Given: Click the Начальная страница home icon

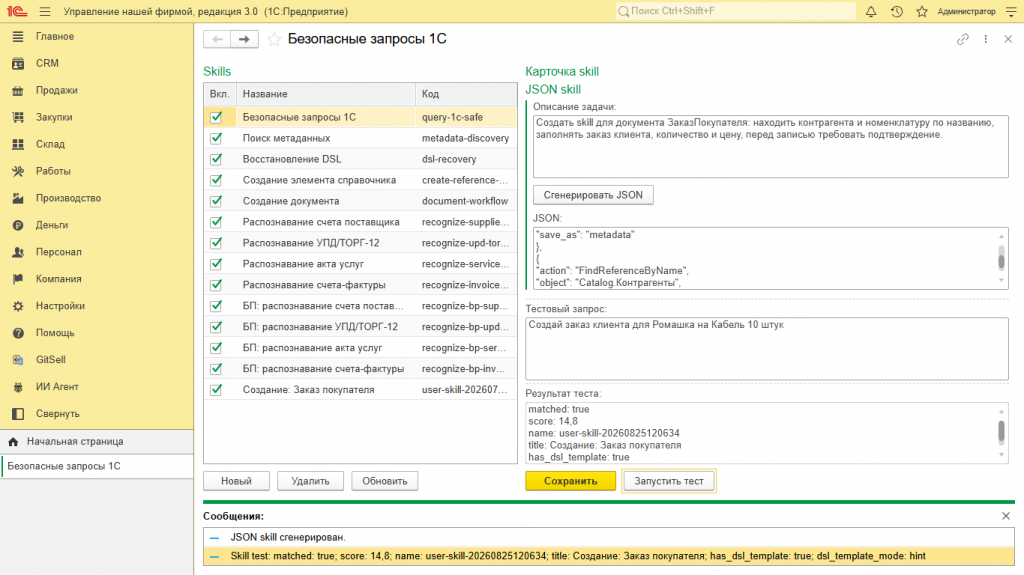Looking at the screenshot, I should click(x=13, y=442).
